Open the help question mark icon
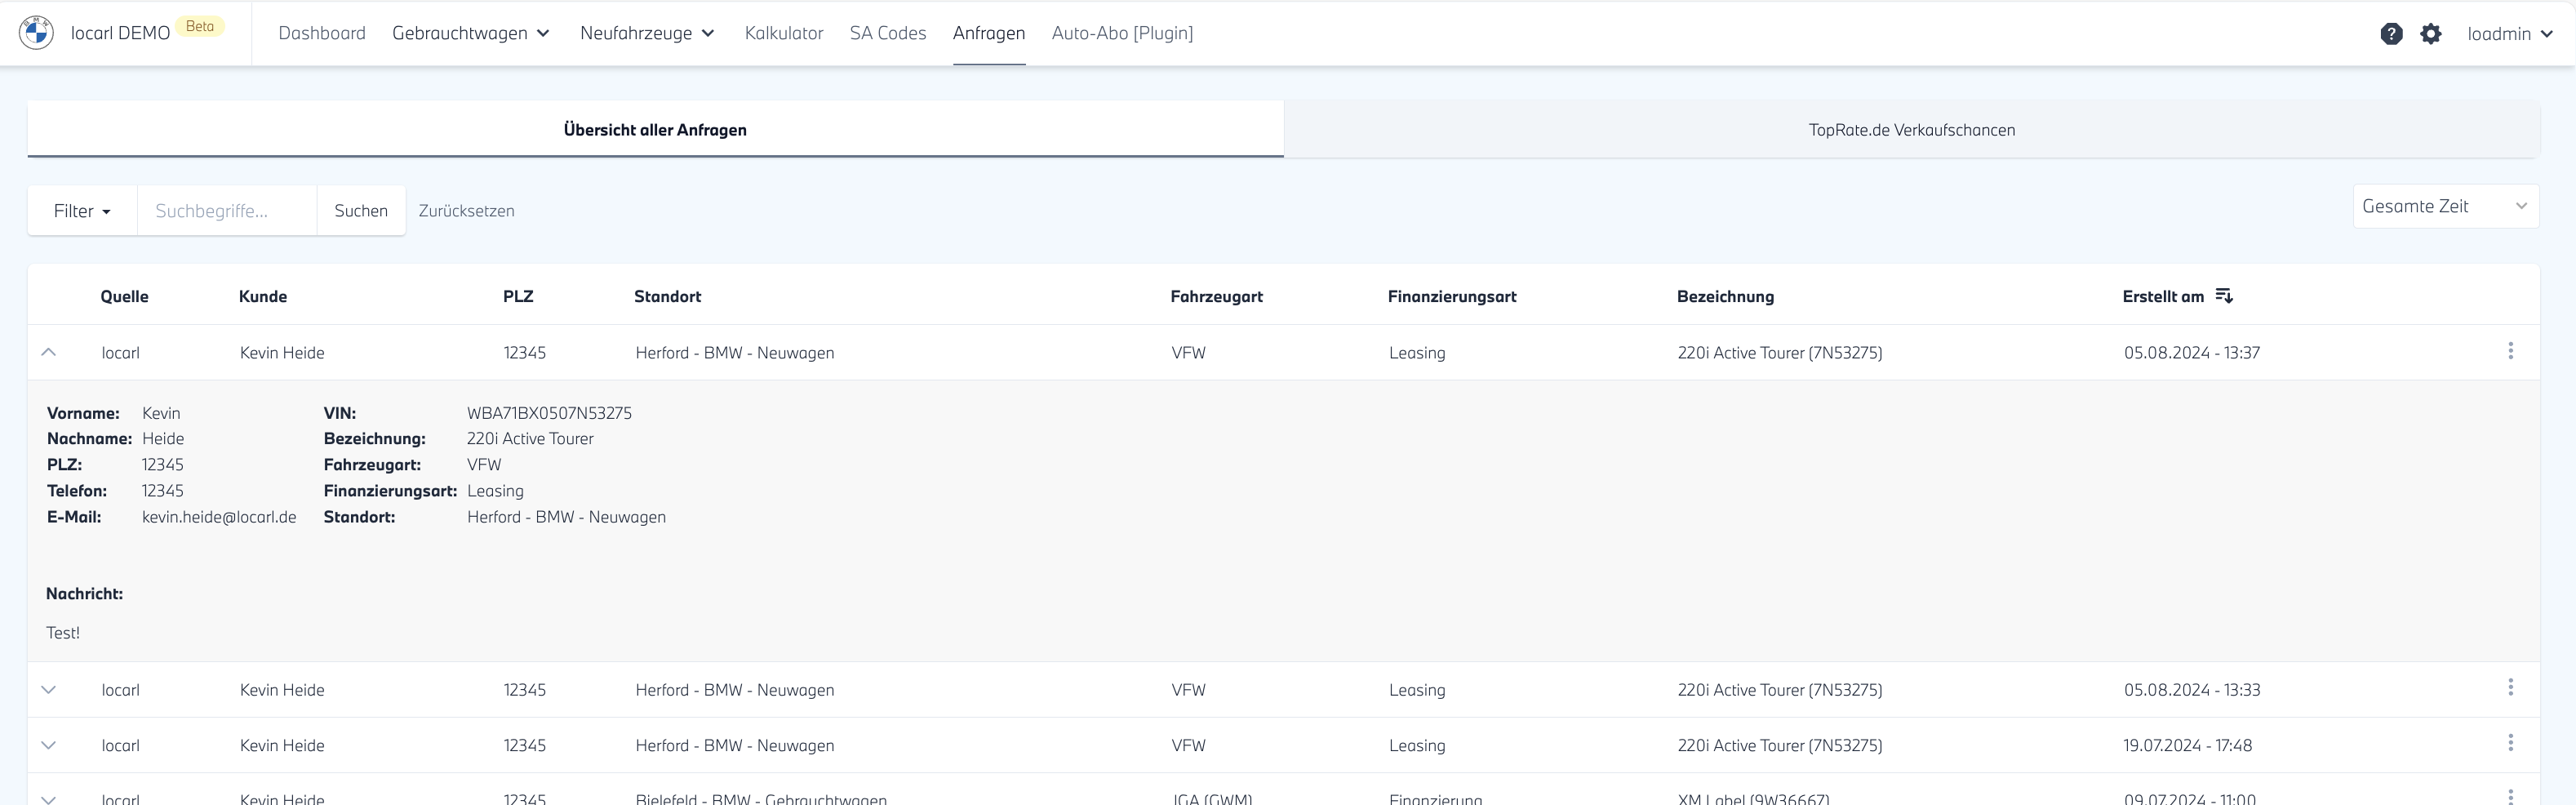Screen dimensions: 2576x805 [2391, 34]
